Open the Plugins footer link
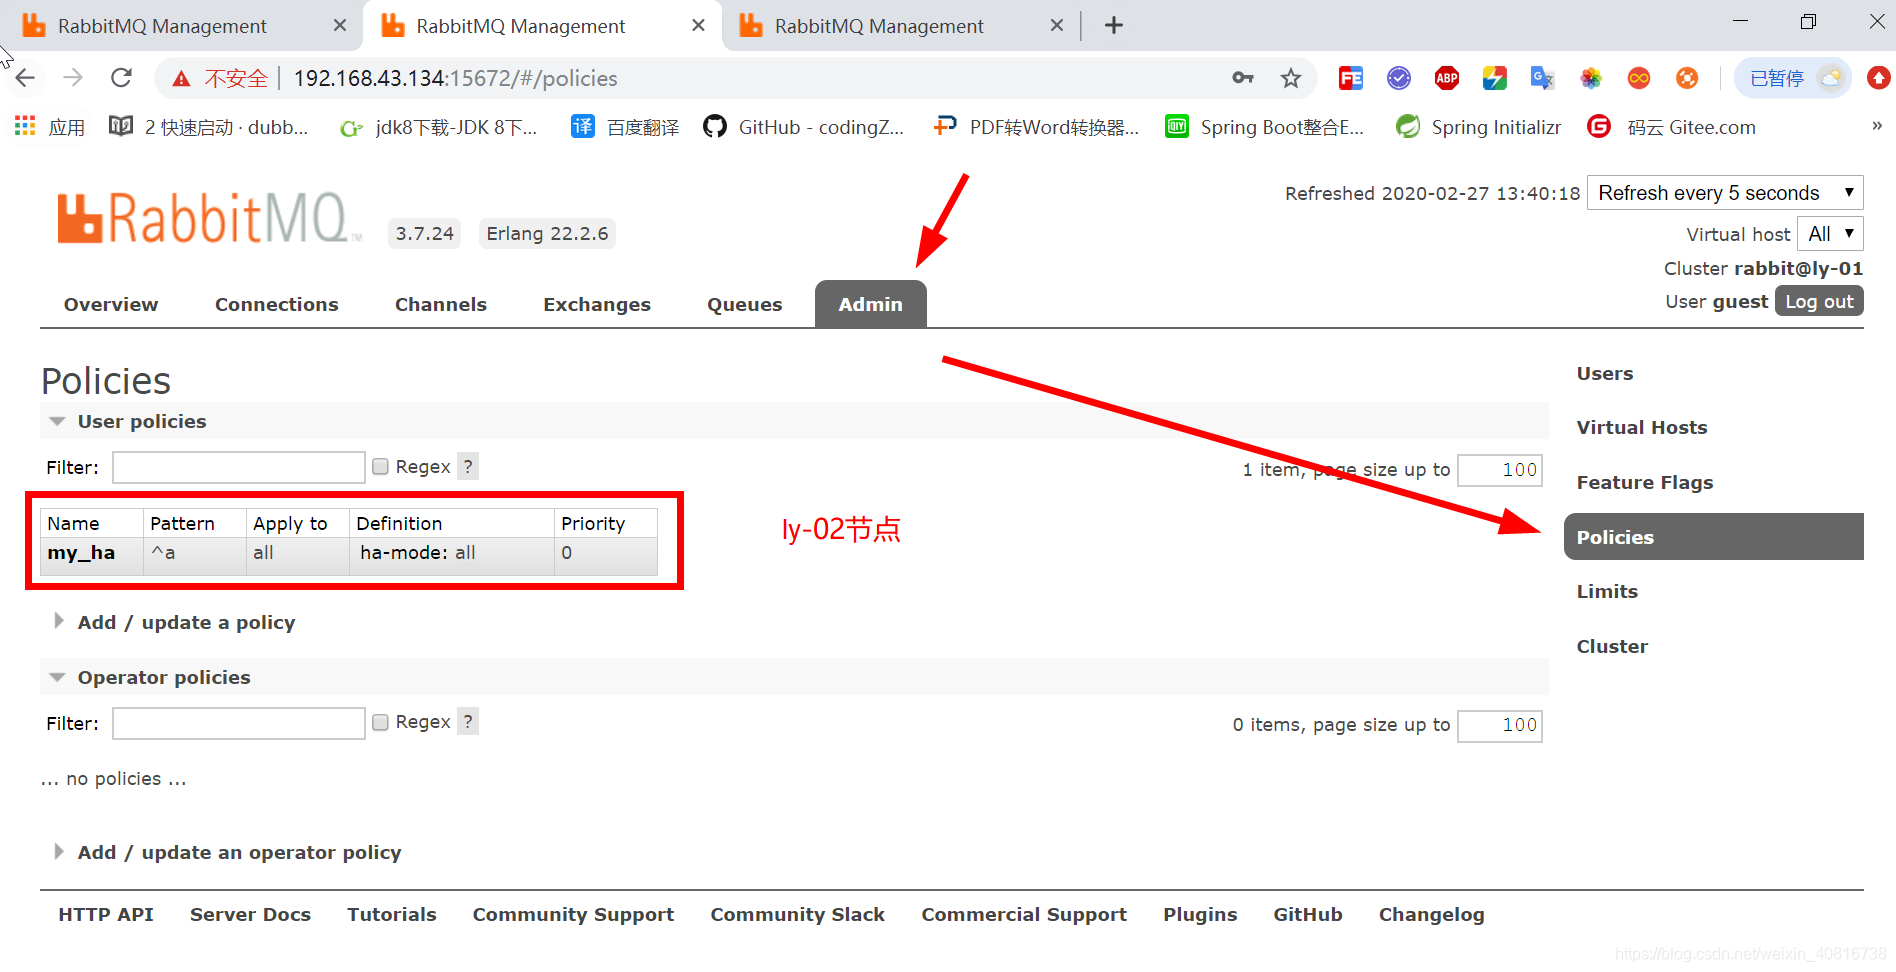 coord(1200,914)
